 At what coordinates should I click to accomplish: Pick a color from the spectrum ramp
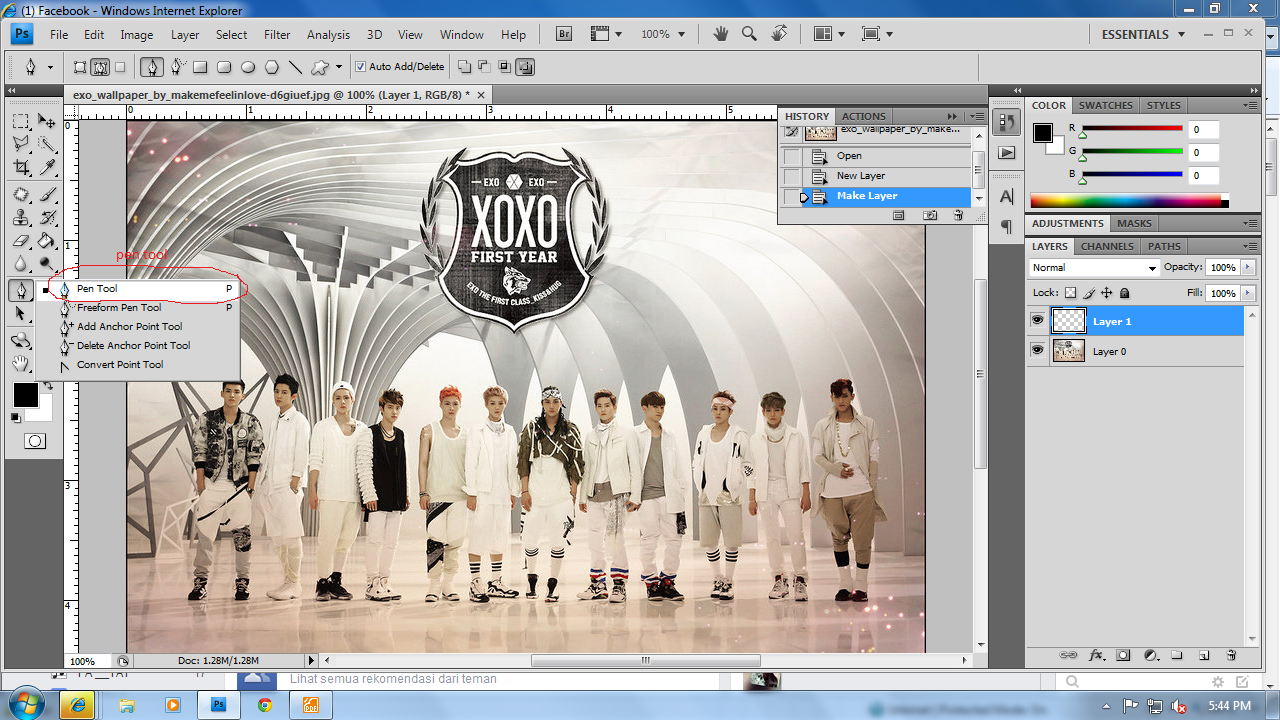(1129, 201)
